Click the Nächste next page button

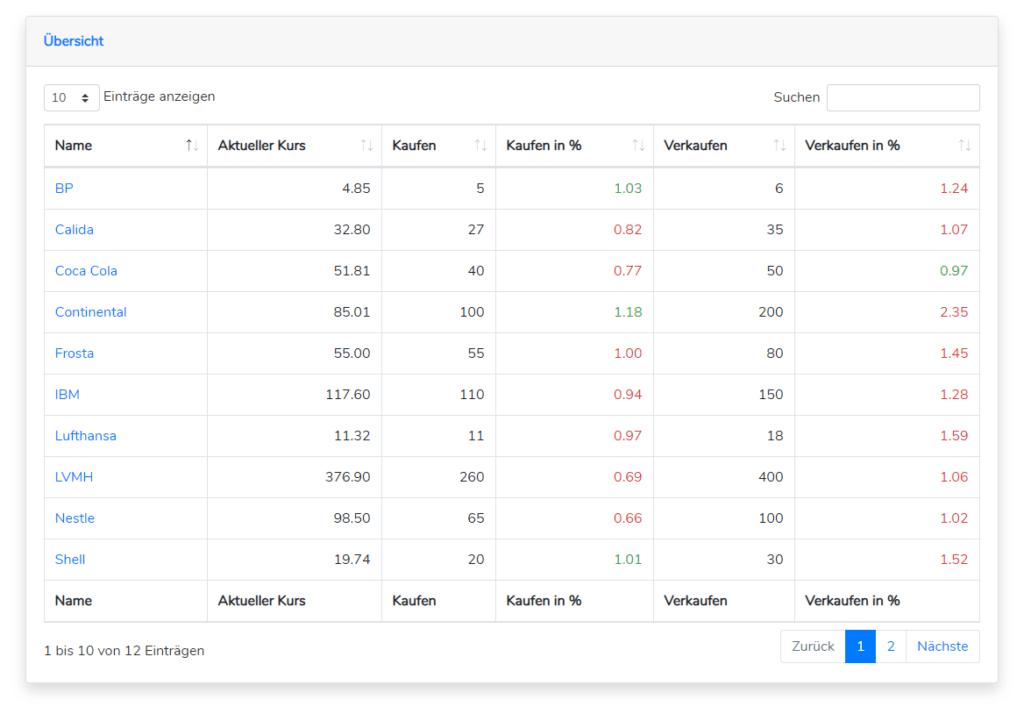point(942,646)
